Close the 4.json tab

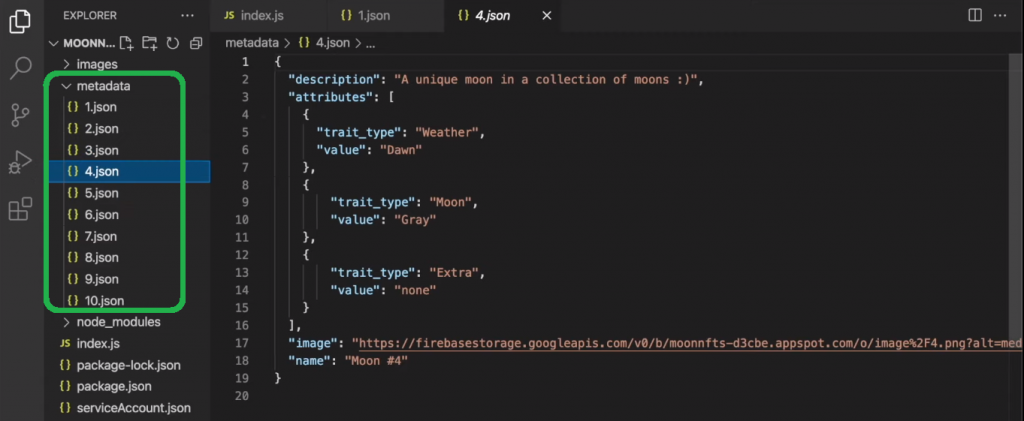click(547, 15)
